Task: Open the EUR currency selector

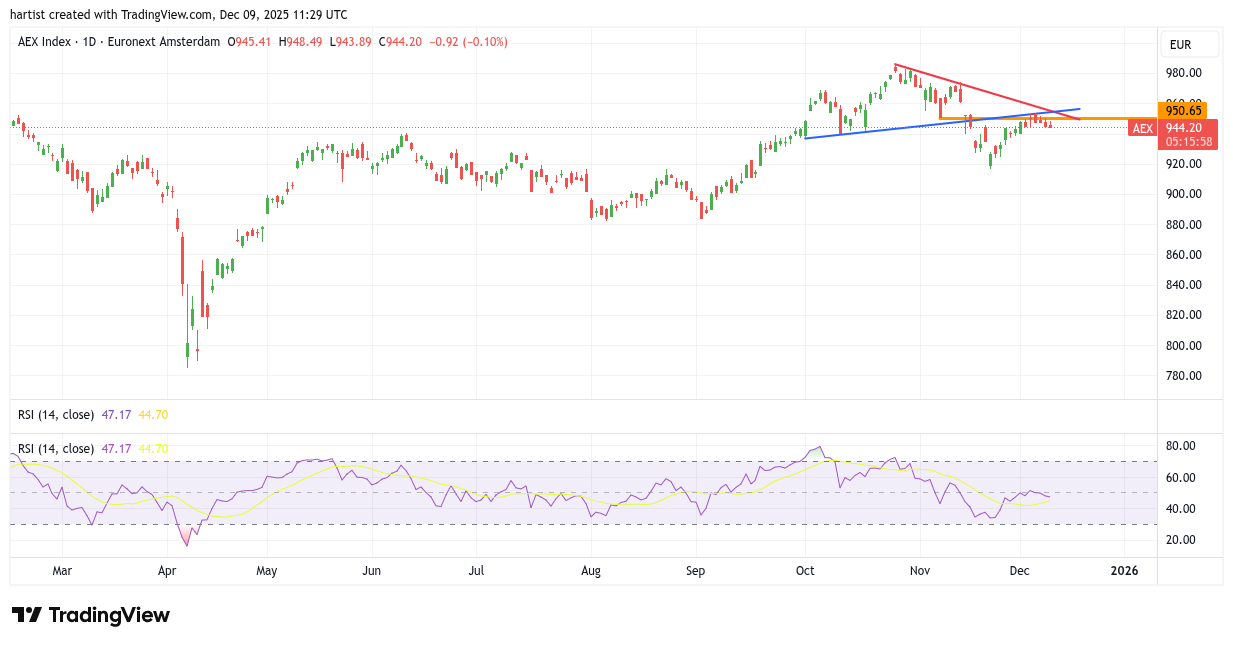Action: [1181, 45]
